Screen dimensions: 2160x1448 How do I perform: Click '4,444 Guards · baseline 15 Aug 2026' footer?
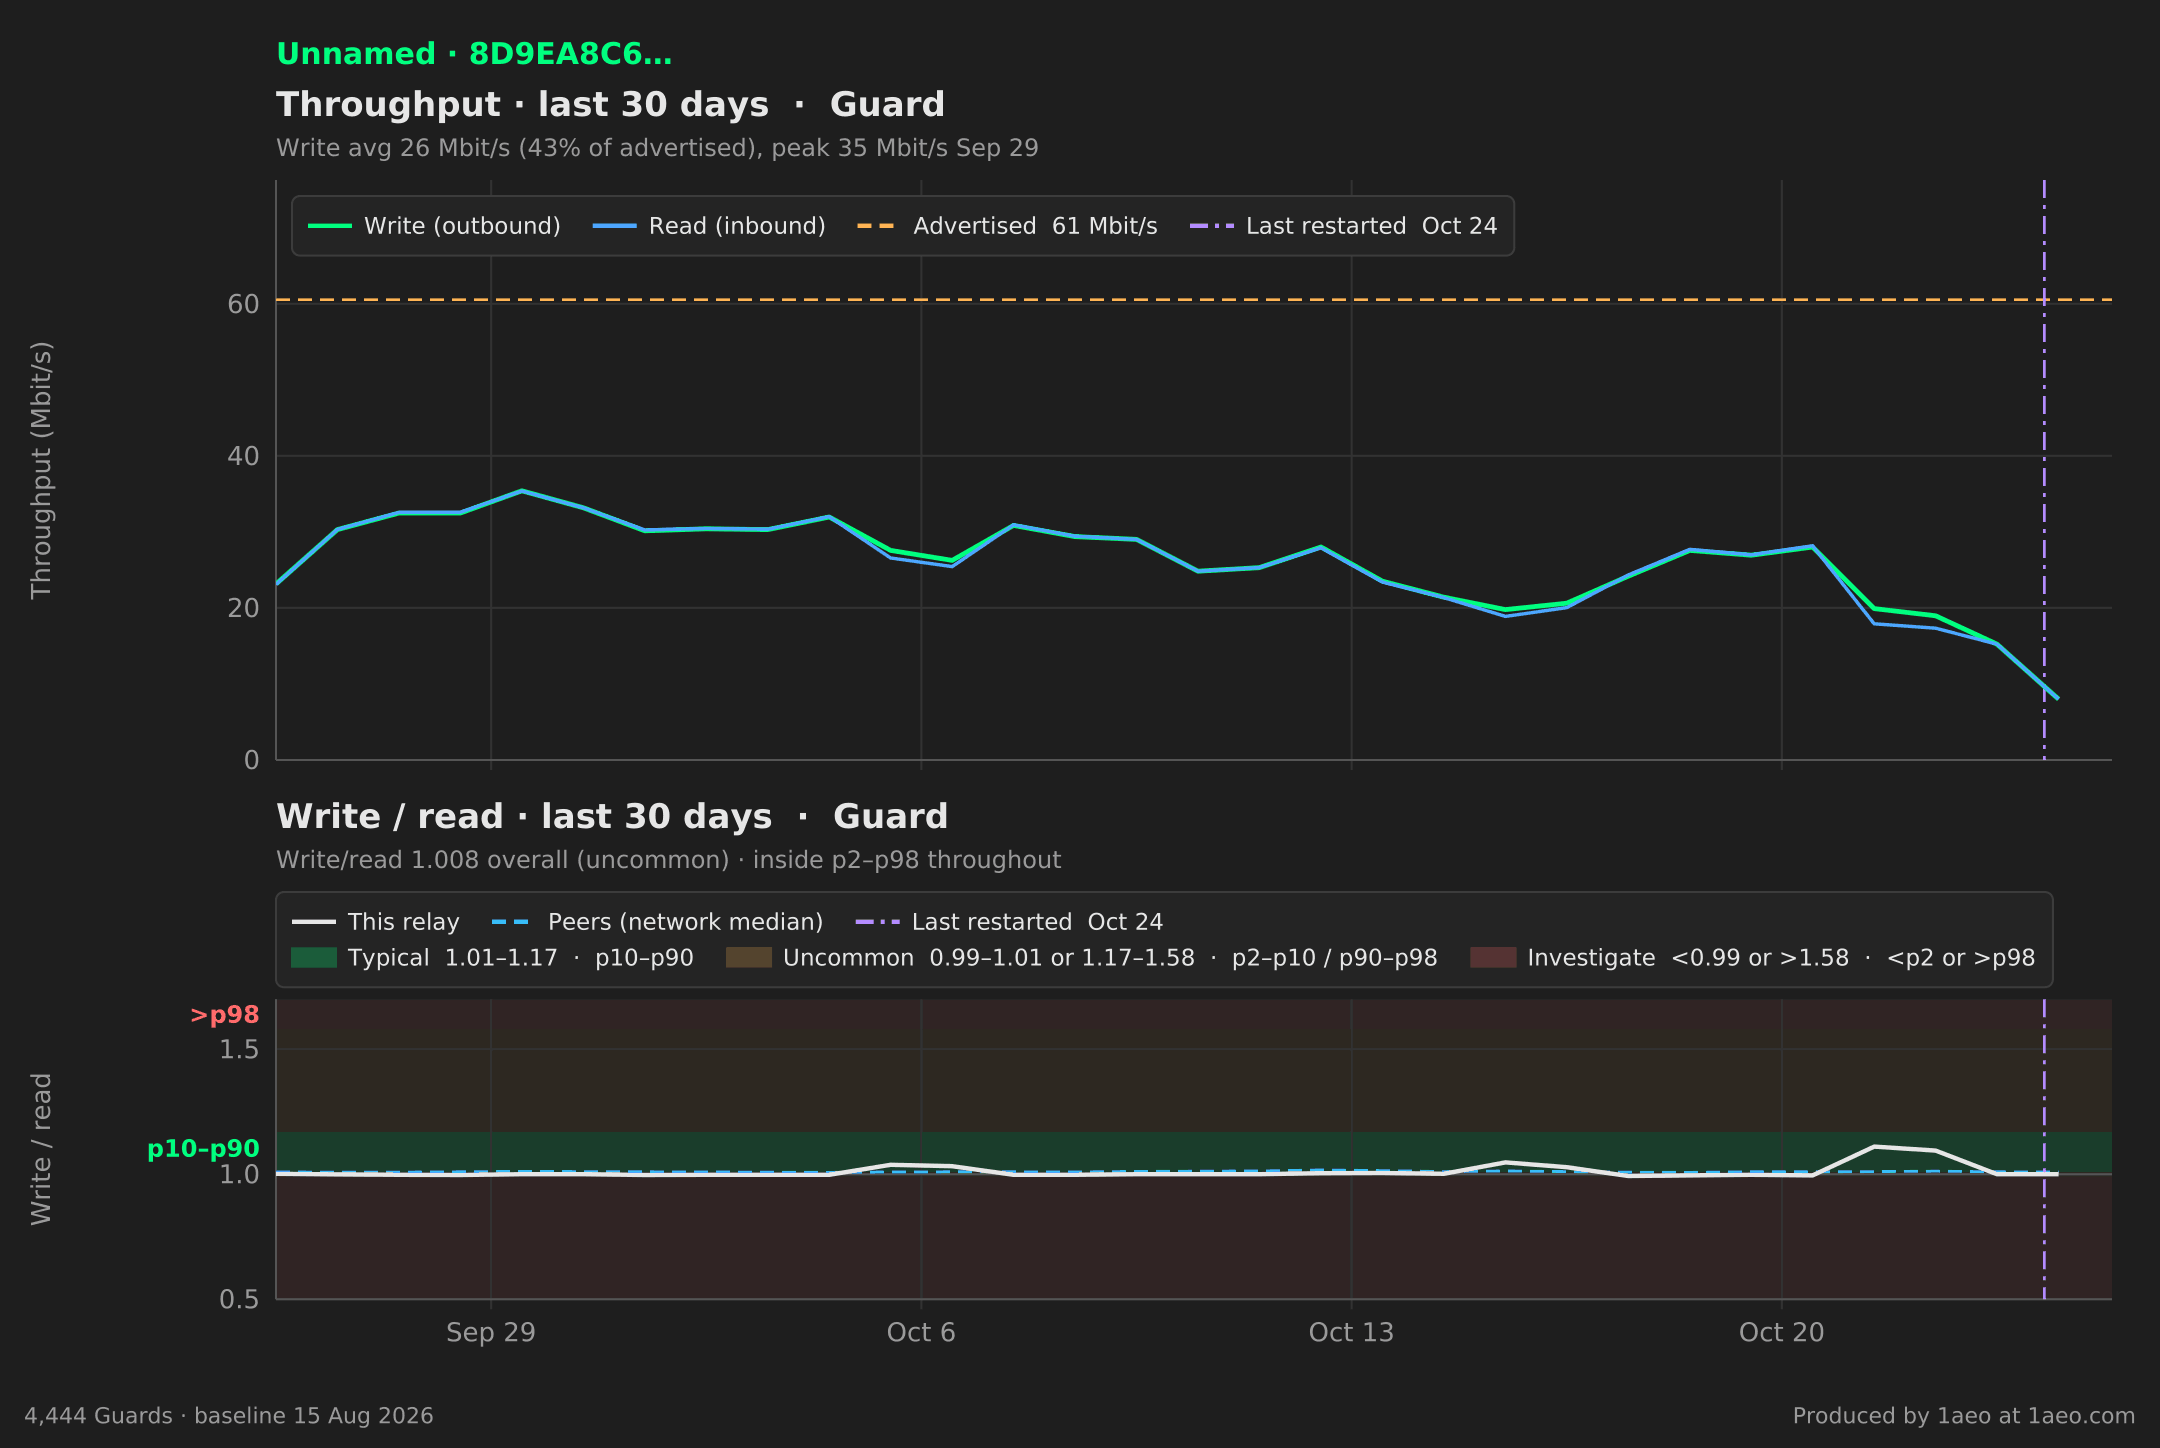(229, 1416)
